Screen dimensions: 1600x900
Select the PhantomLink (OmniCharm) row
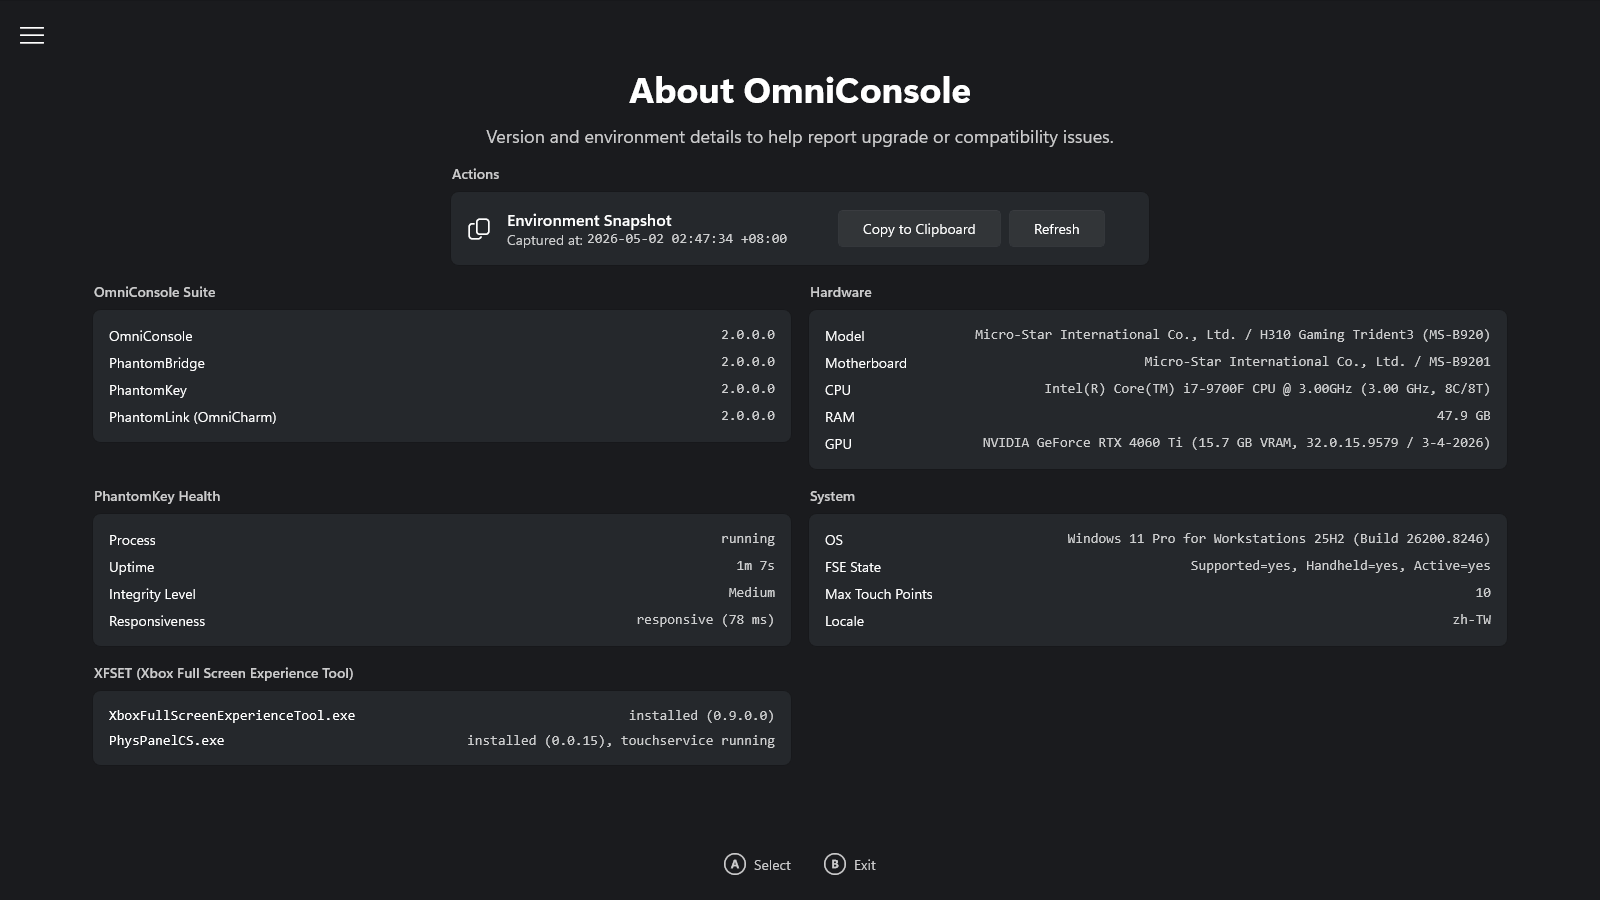442,417
